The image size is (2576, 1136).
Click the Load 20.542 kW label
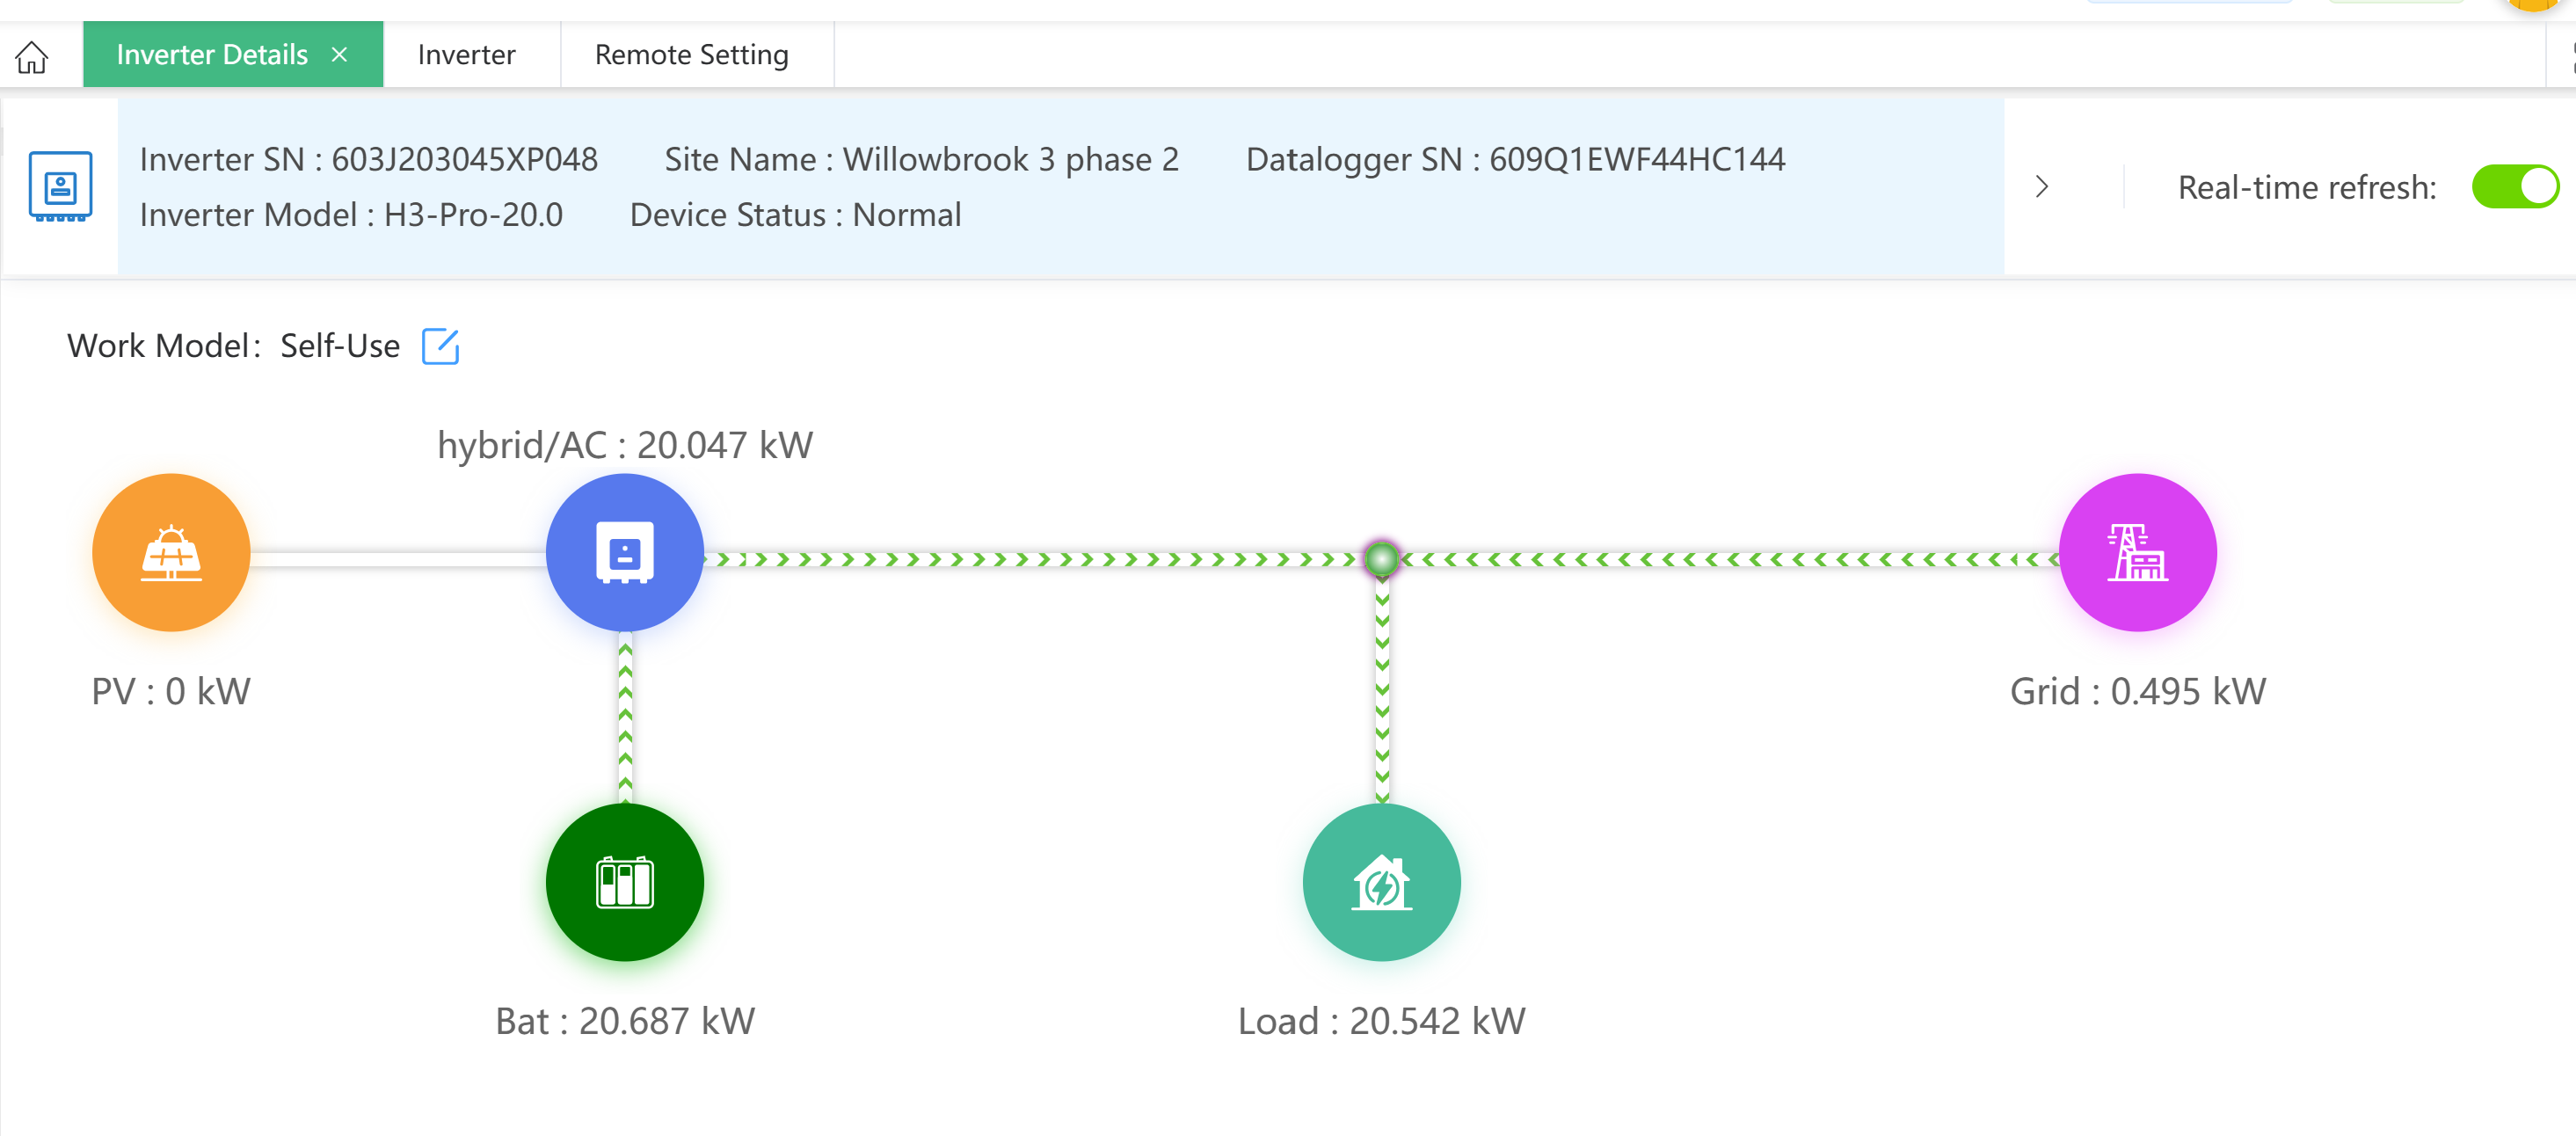pyautogui.click(x=1381, y=1021)
